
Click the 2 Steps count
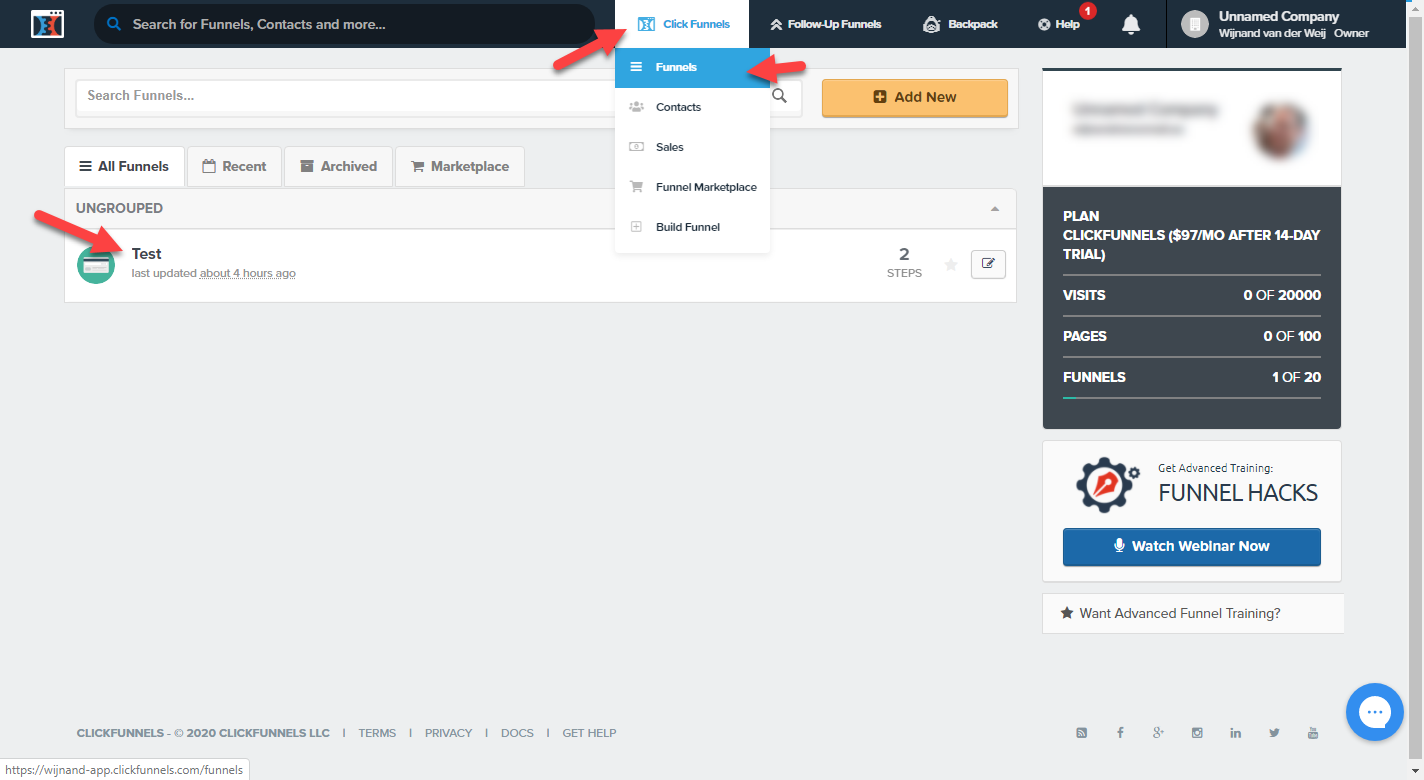(904, 262)
